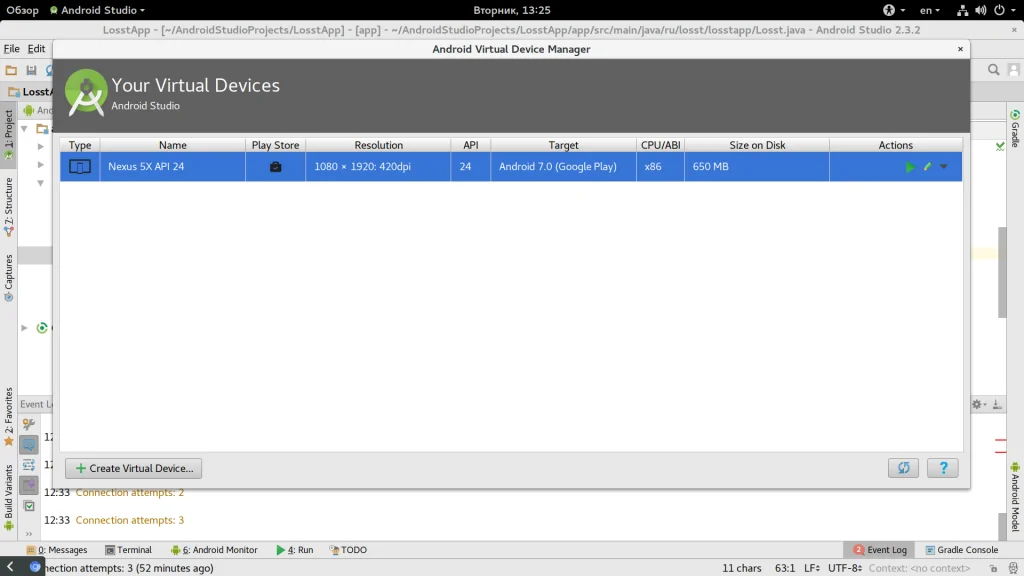This screenshot has width=1024, height=576.
Task: Open the TODO tab
Action: [x=348, y=550]
